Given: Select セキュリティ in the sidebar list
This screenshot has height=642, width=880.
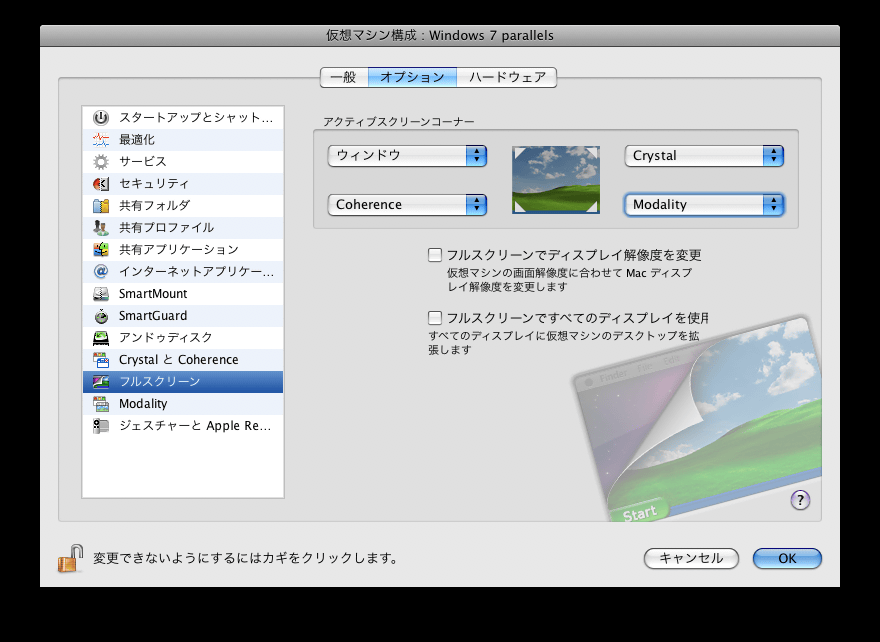Looking at the screenshot, I should point(154,184).
